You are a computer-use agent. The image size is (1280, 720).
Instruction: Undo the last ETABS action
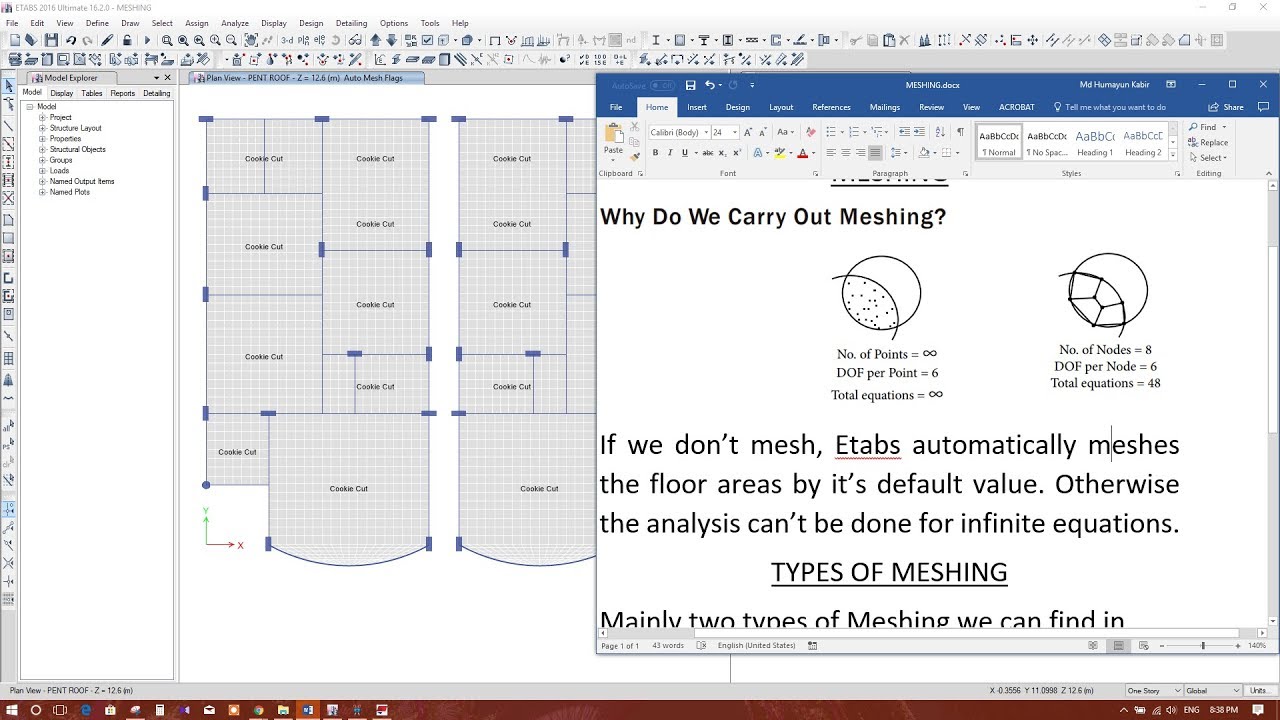(70, 41)
